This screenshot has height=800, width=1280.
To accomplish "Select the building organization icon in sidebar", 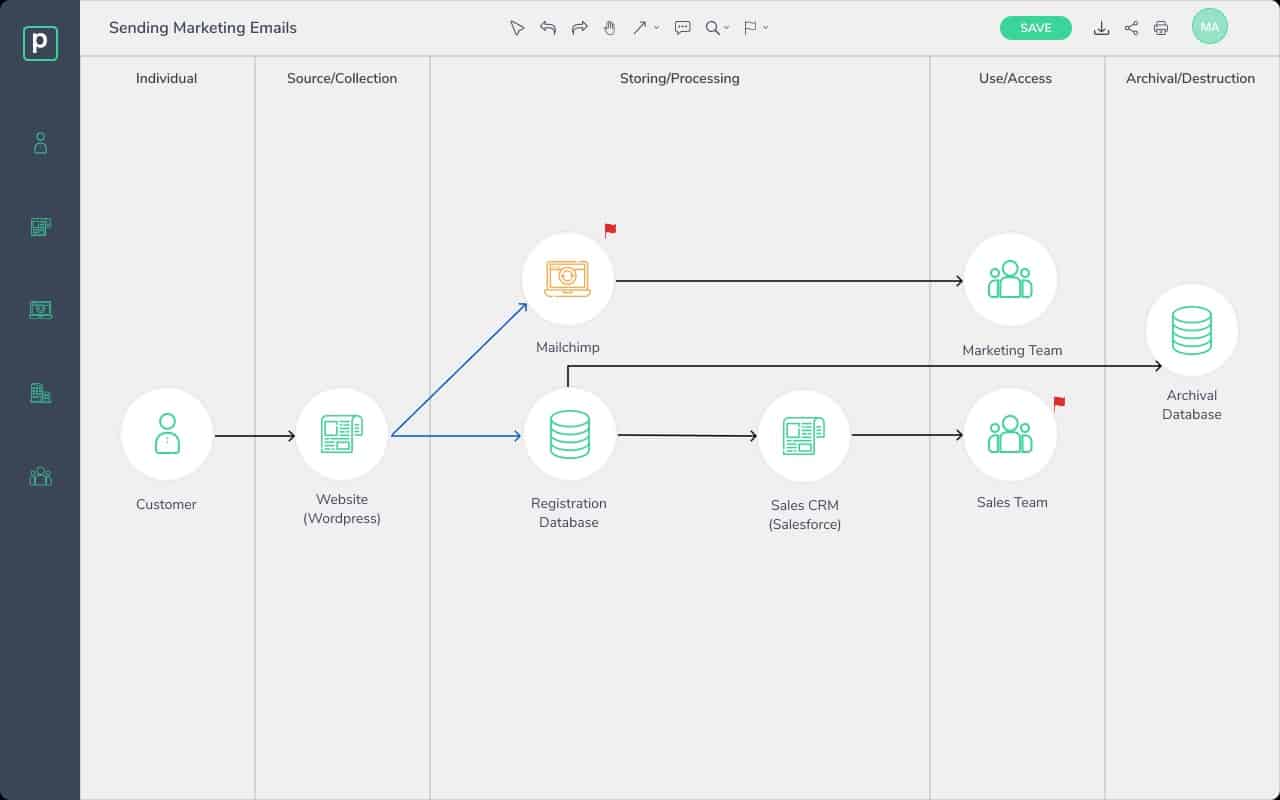I will click(40, 393).
